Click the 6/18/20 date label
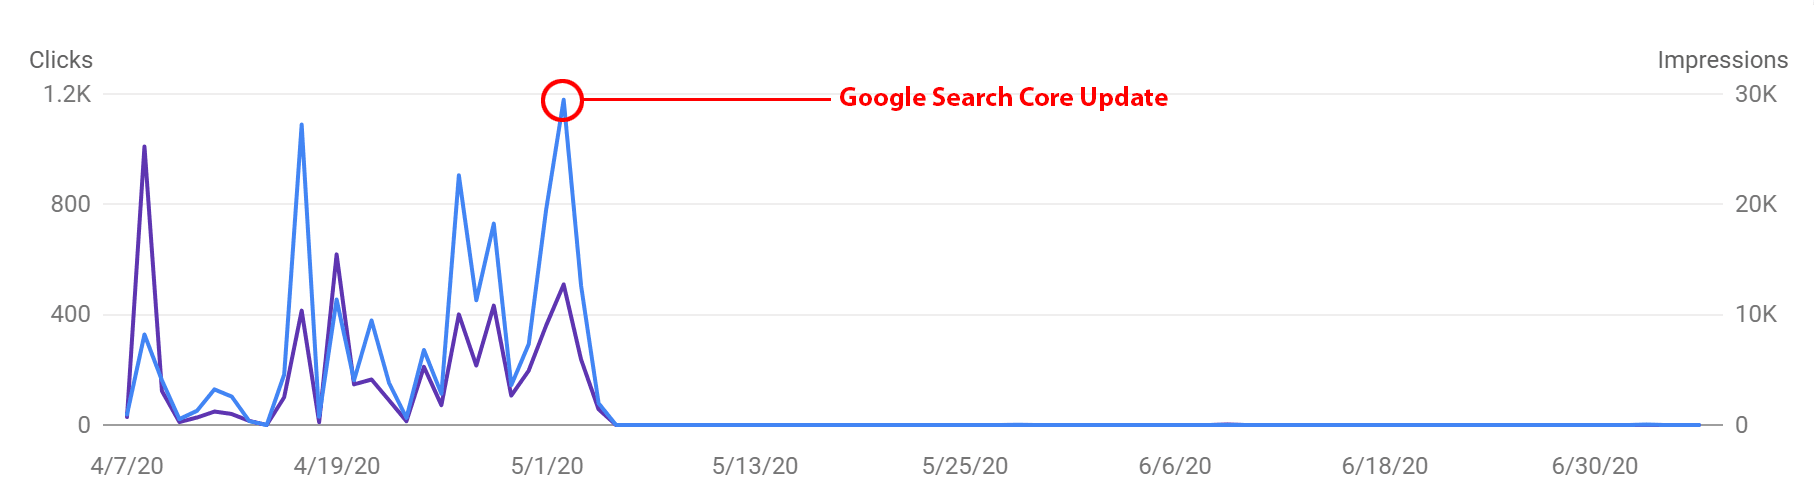 click(1385, 466)
